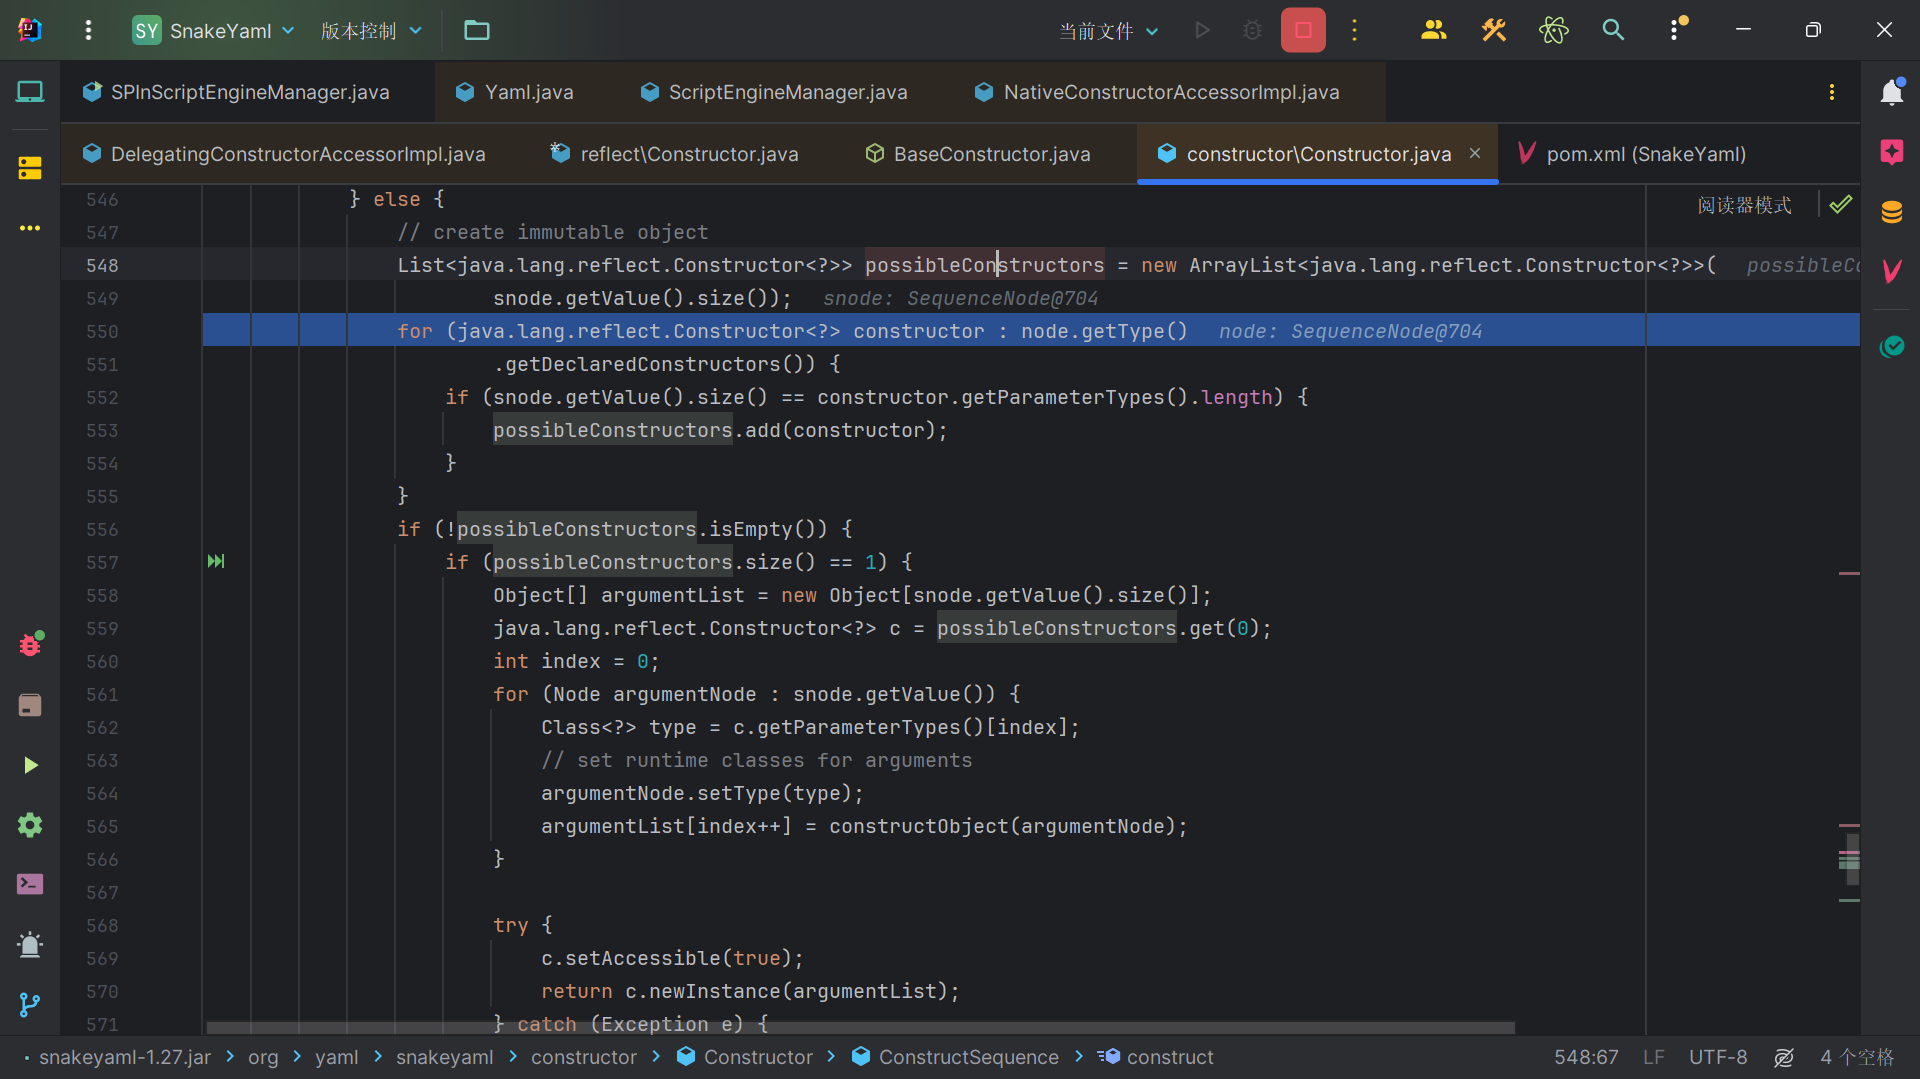Click the inspections green checkmark widget
The image size is (1920, 1079).
coord(1840,205)
